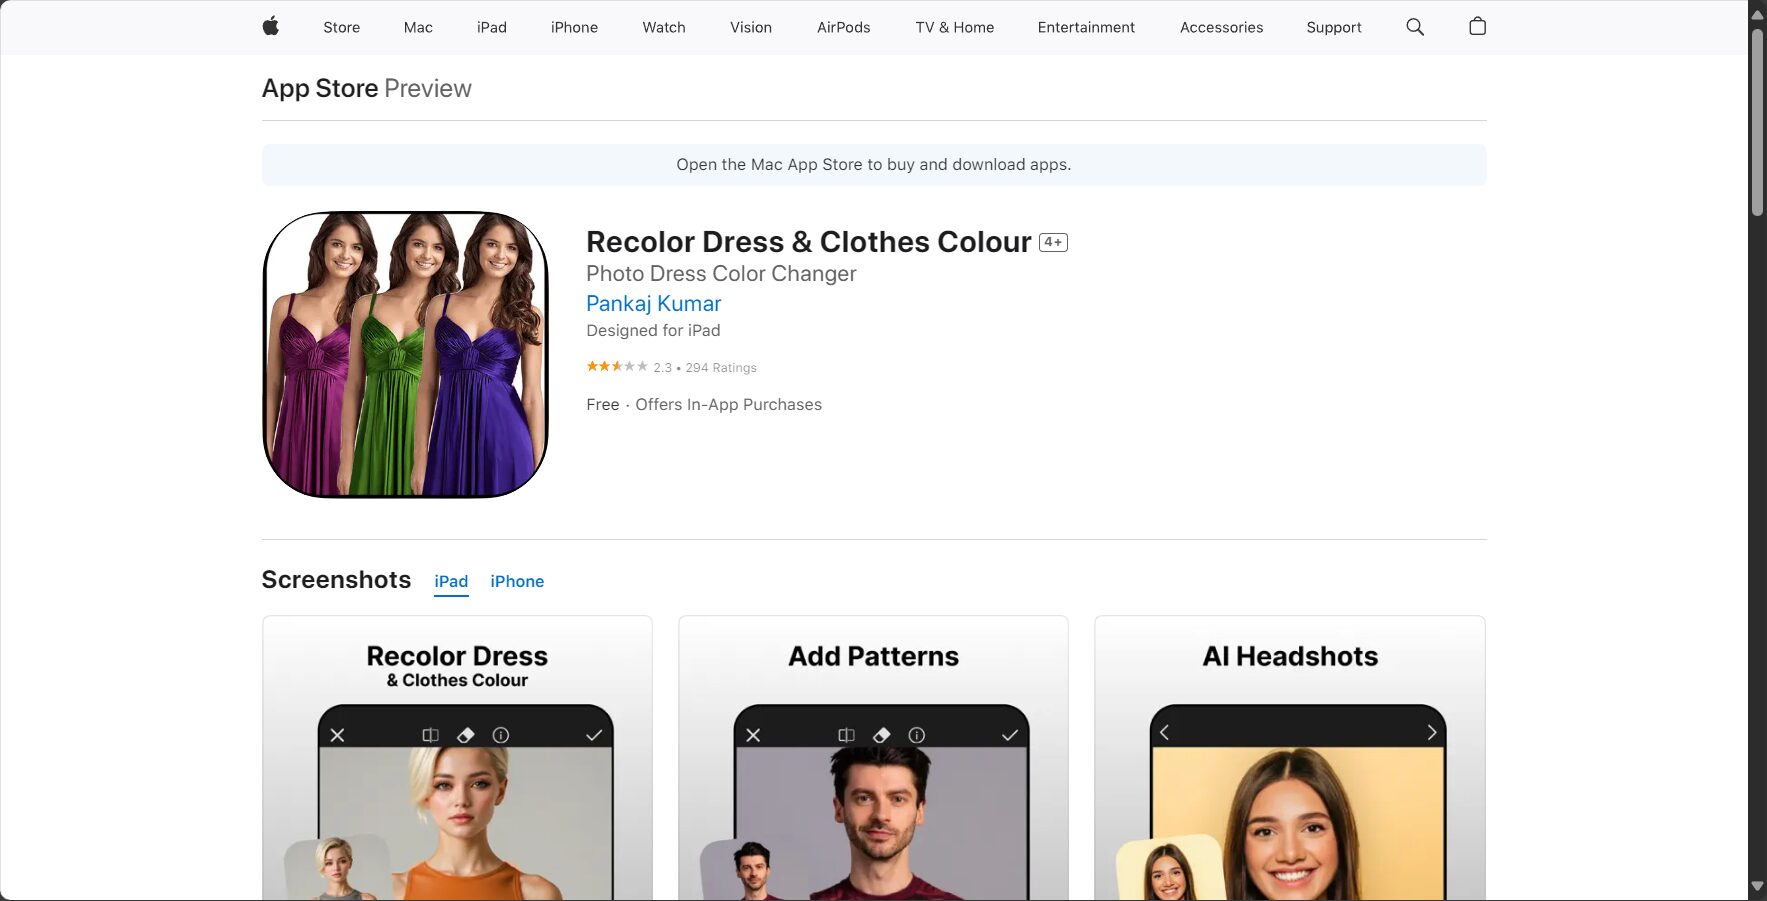Click the scrollbar down arrow

[x=1757, y=886]
